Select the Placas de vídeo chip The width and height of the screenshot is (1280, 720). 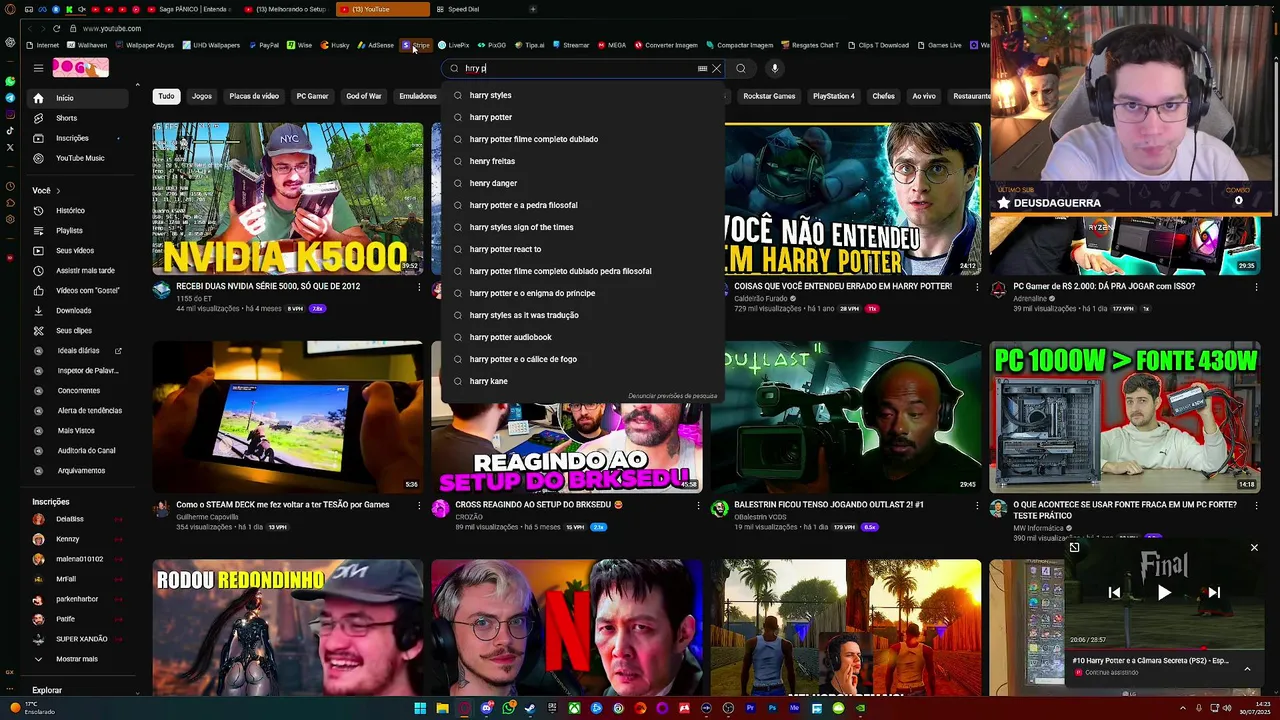[x=254, y=96]
